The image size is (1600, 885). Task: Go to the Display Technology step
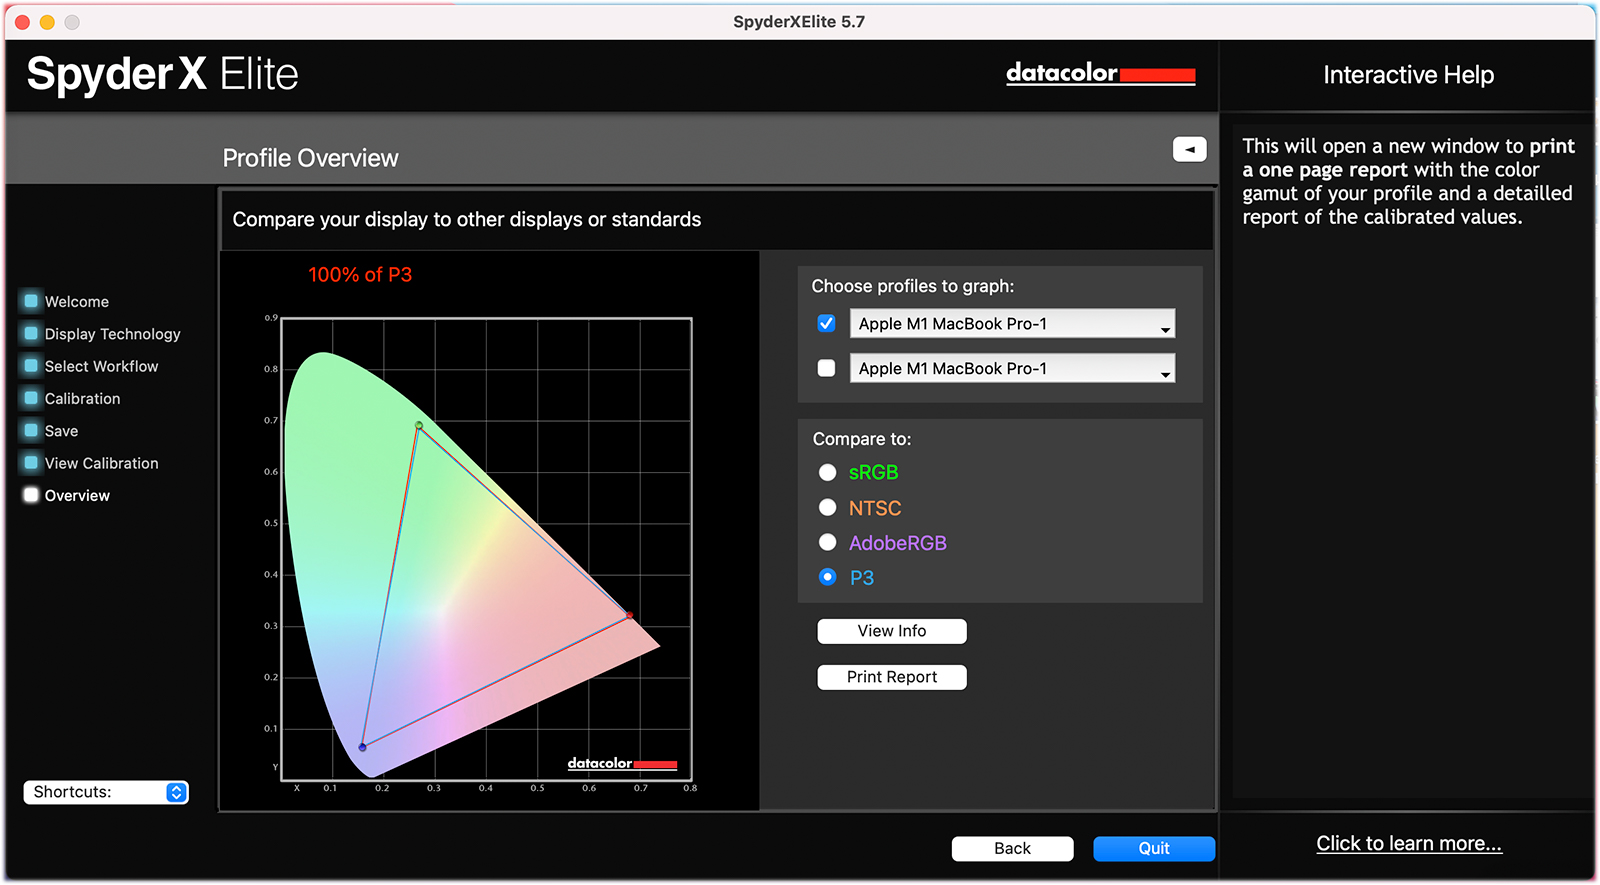(x=113, y=334)
